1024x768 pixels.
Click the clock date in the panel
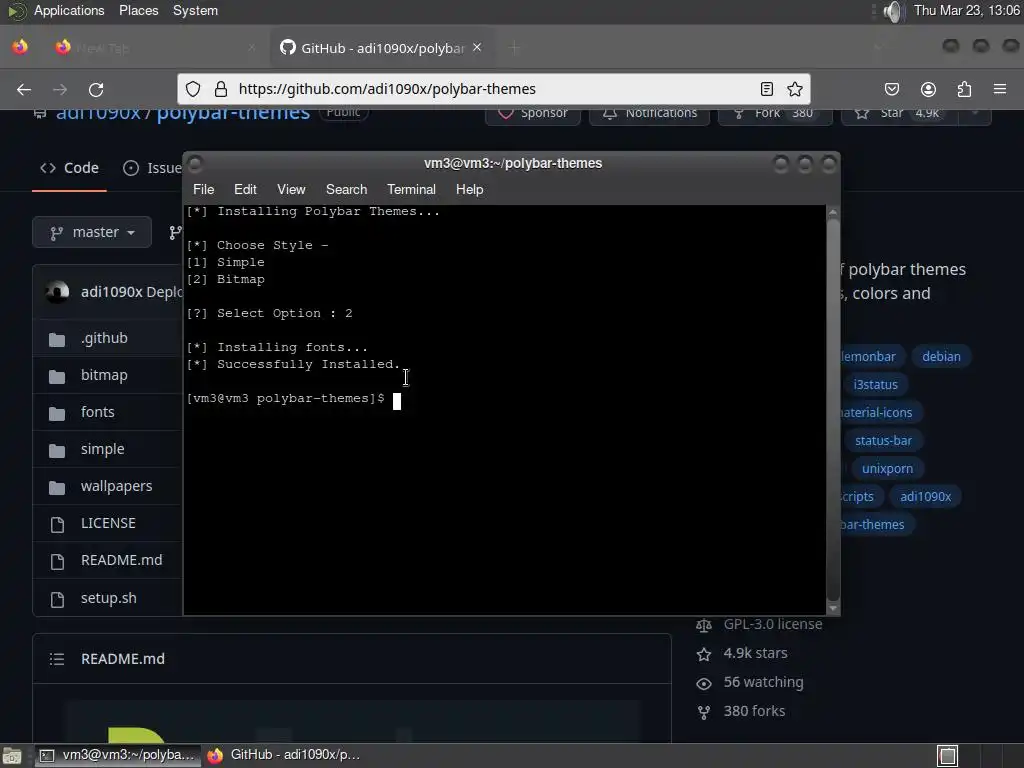pyautogui.click(x=967, y=11)
